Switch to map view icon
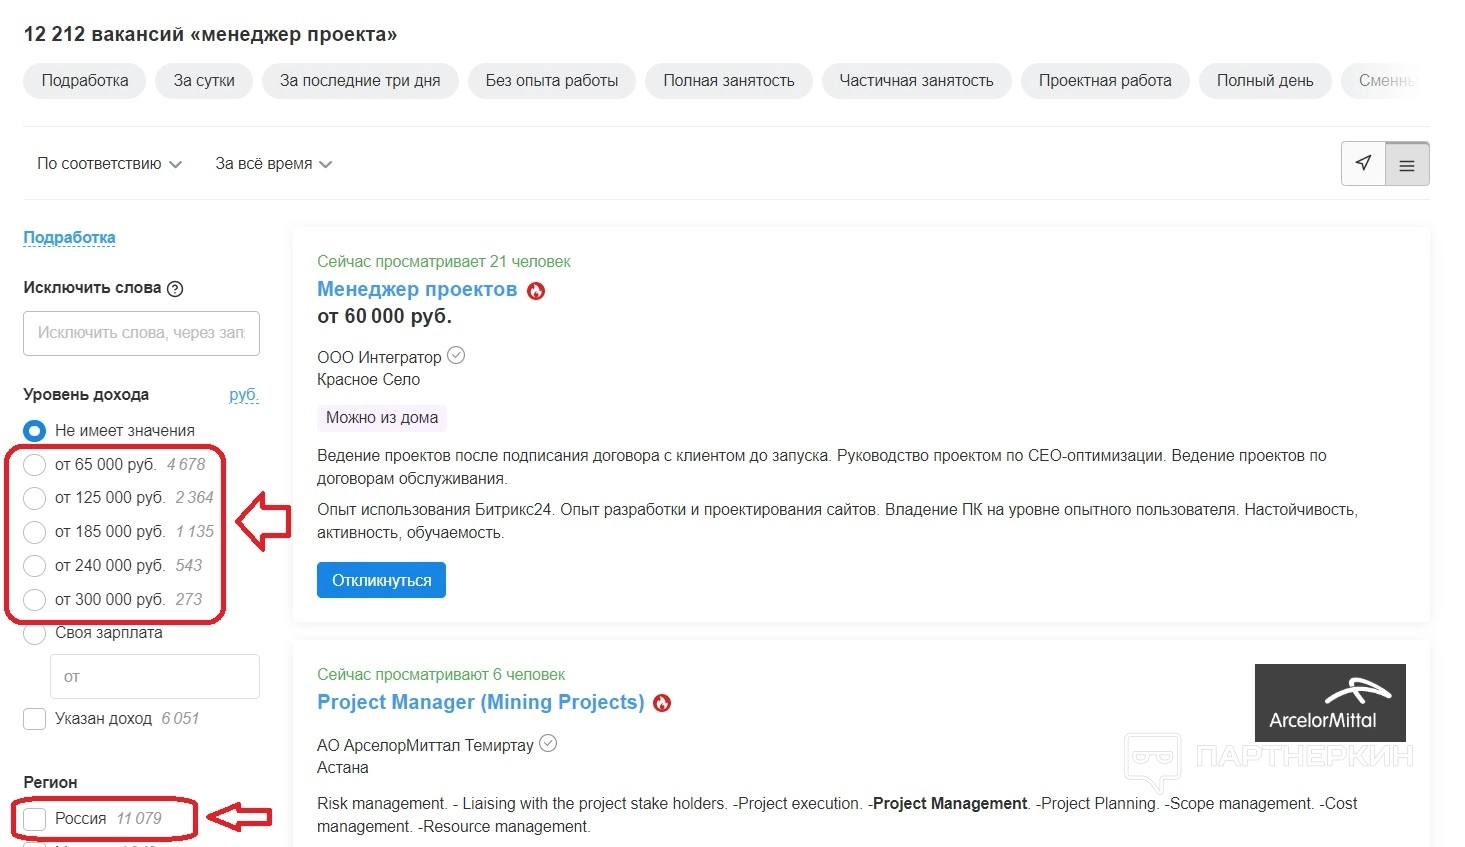The image size is (1465, 847). coord(1363,163)
